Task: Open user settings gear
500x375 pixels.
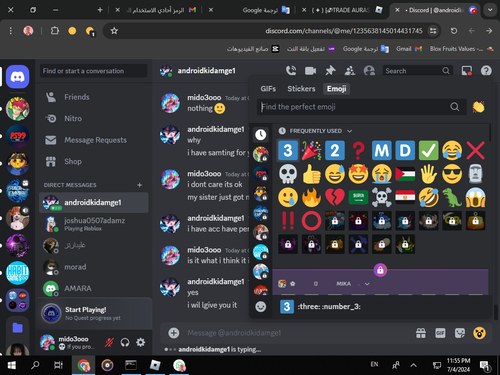Action: 141,342
